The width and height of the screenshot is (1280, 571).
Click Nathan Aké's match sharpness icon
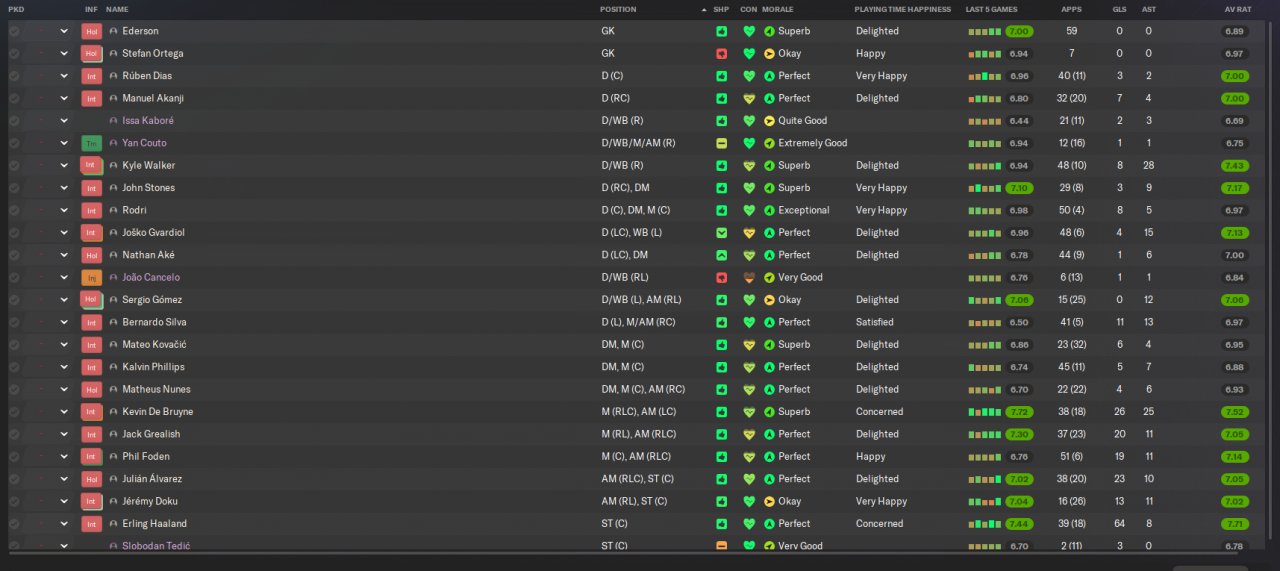(721, 255)
